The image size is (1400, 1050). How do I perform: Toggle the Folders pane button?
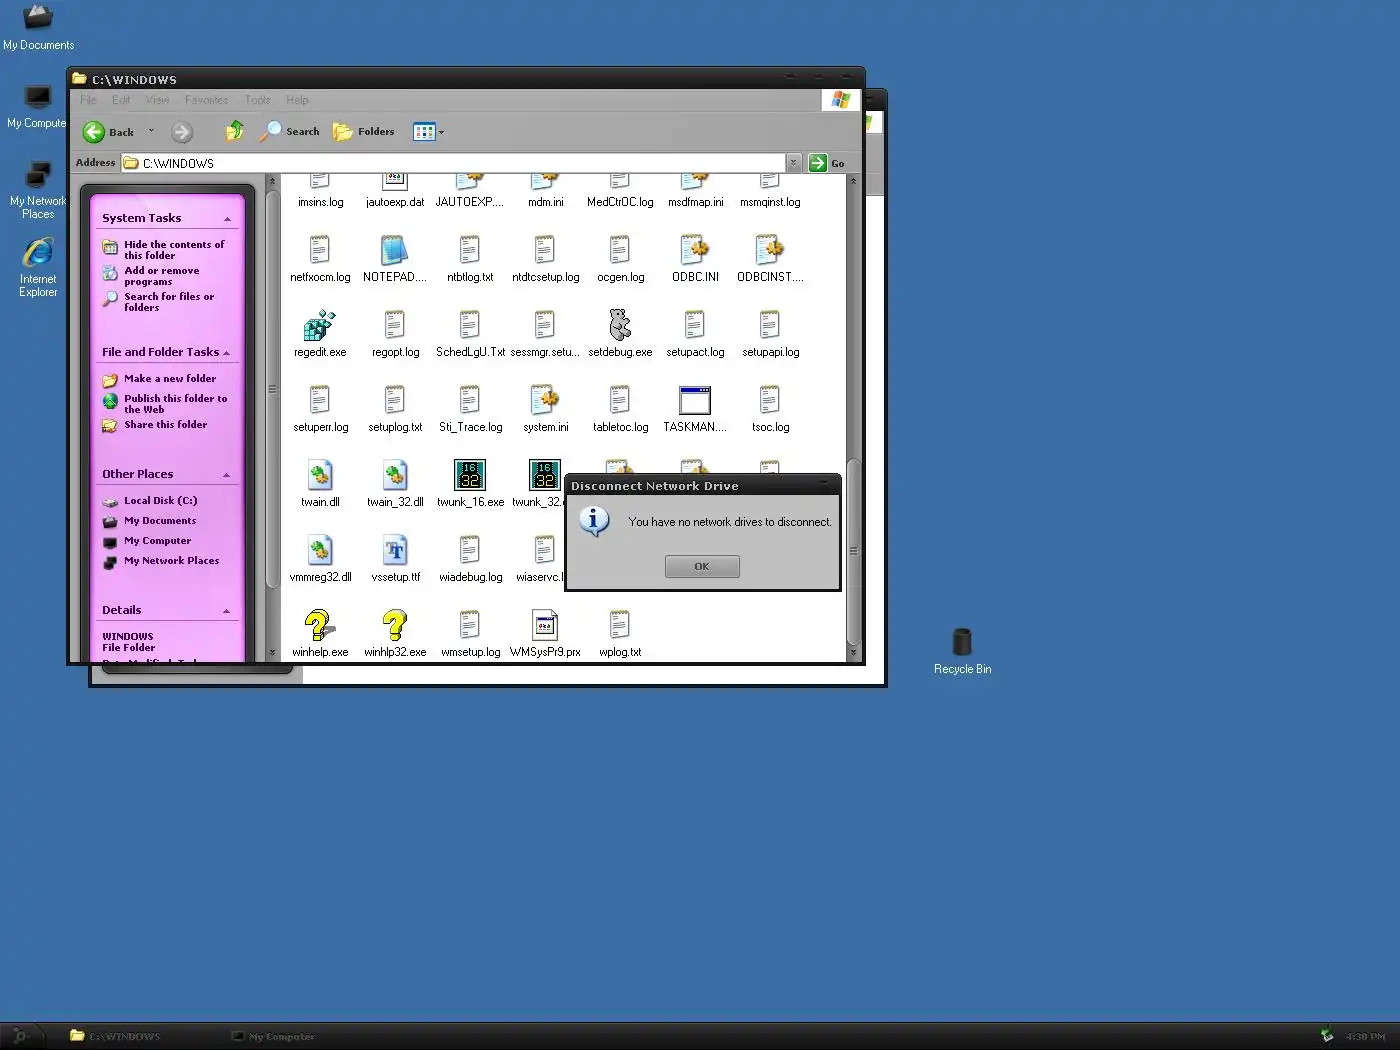pyautogui.click(x=364, y=131)
